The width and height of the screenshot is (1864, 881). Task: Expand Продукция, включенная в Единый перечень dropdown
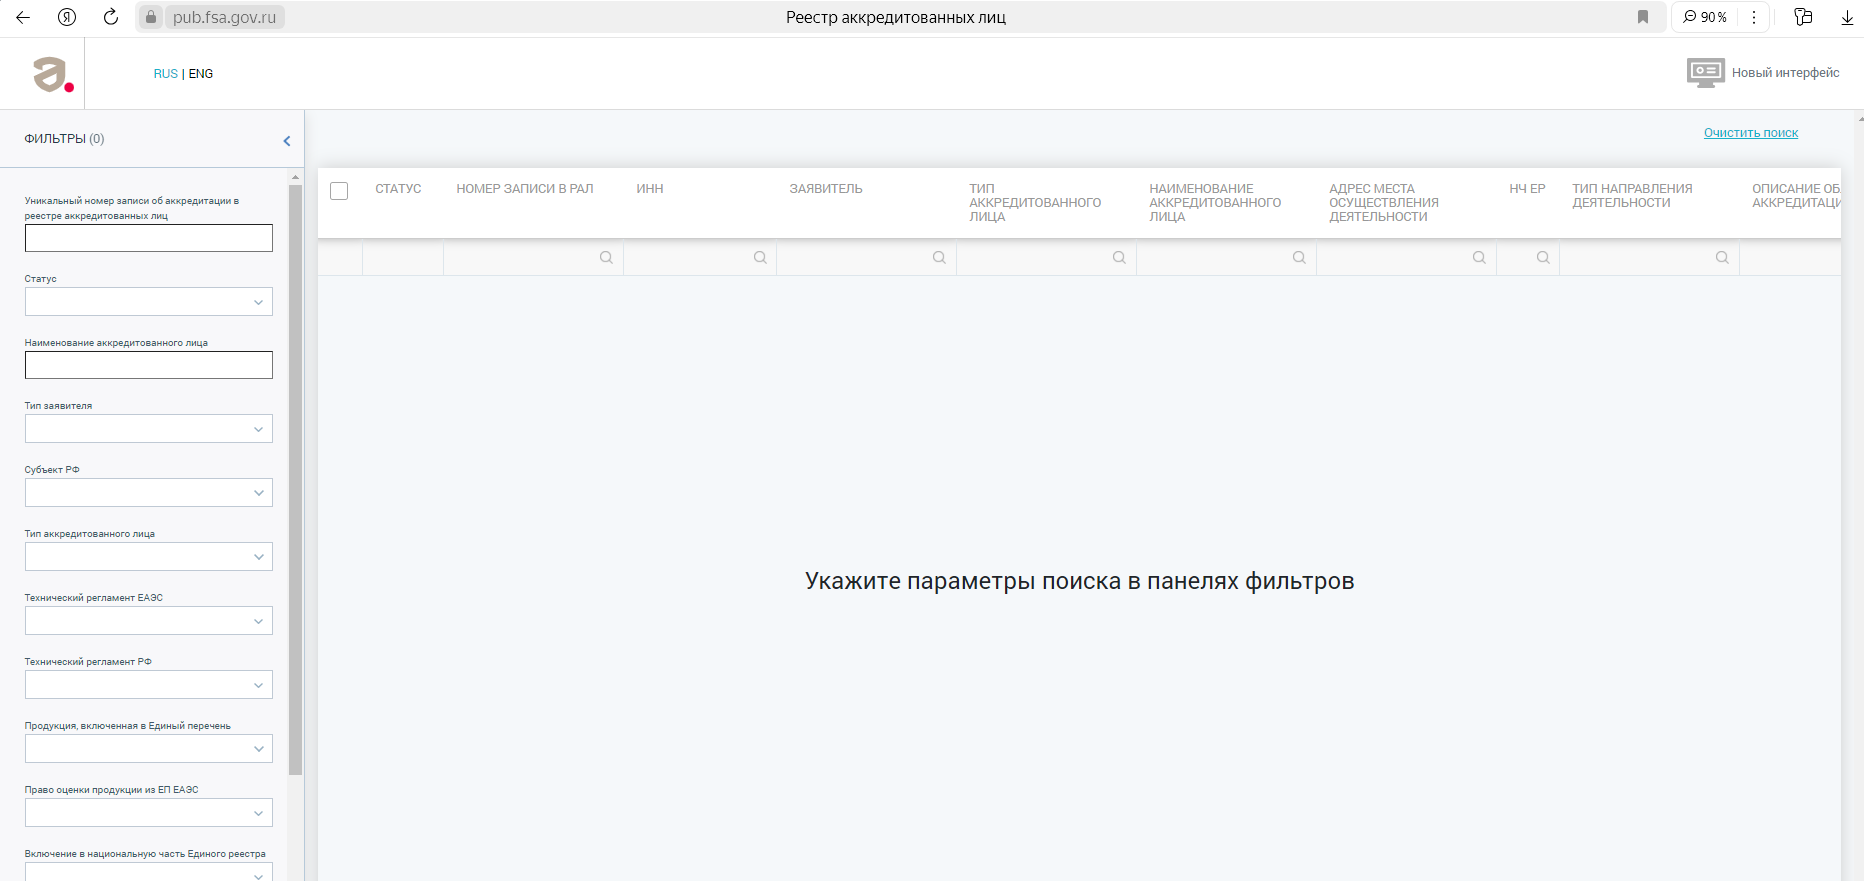click(149, 749)
